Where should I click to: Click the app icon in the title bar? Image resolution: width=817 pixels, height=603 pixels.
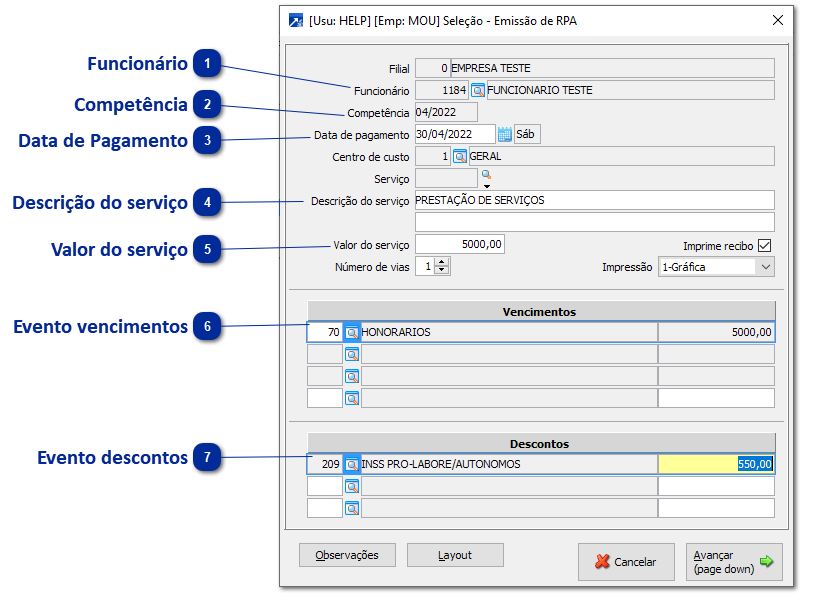click(x=296, y=21)
